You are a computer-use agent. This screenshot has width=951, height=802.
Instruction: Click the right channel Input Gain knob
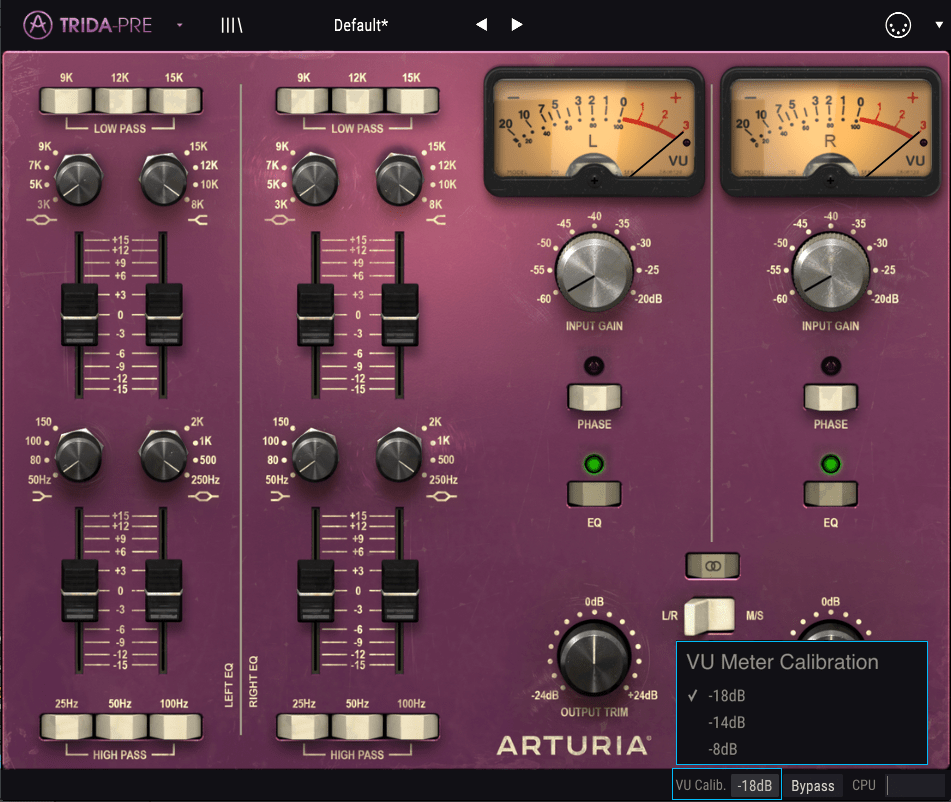[x=831, y=272]
